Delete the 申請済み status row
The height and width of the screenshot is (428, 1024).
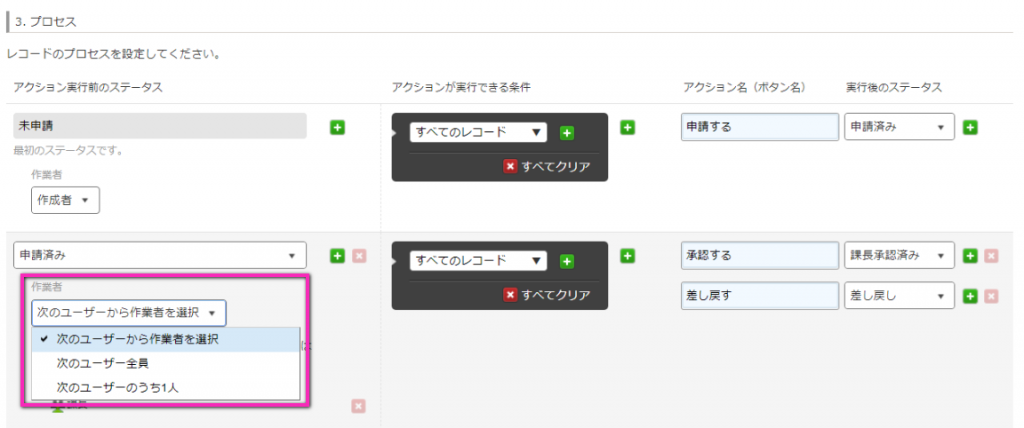point(359,255)
